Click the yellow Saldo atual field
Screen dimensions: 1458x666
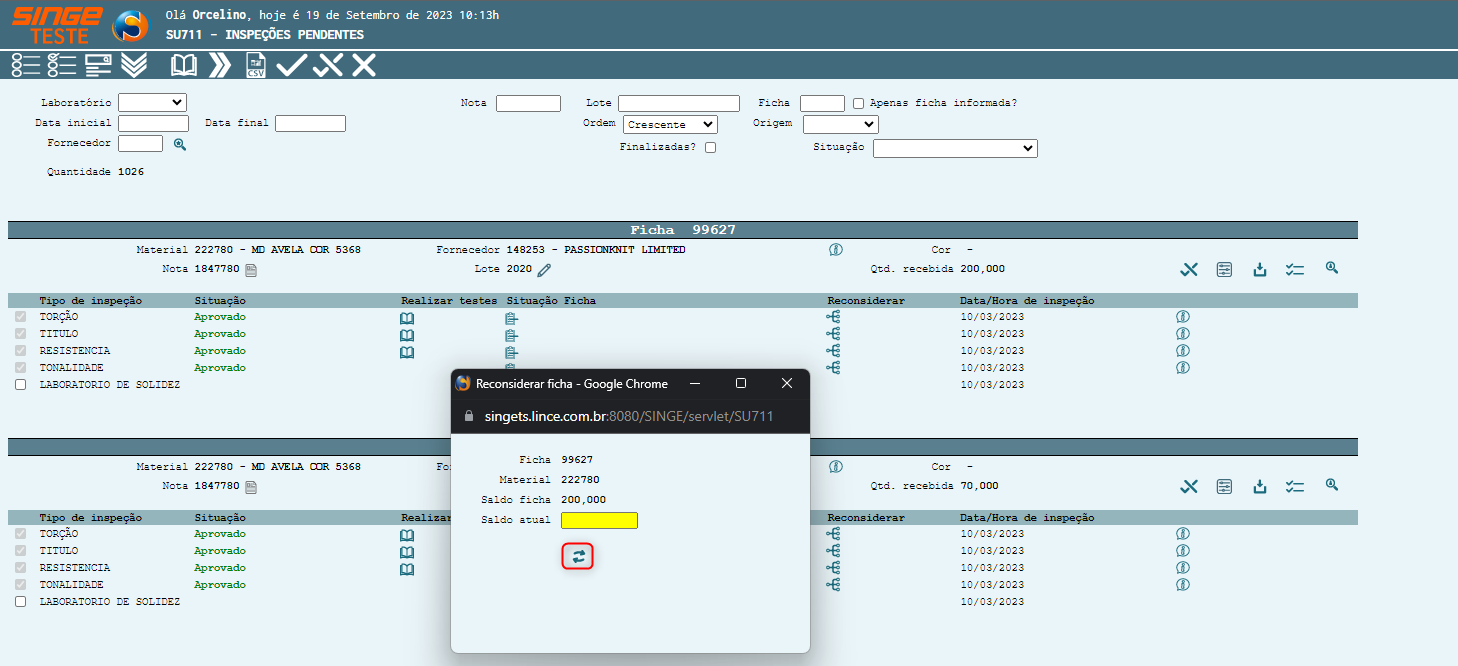coord(599,520)
